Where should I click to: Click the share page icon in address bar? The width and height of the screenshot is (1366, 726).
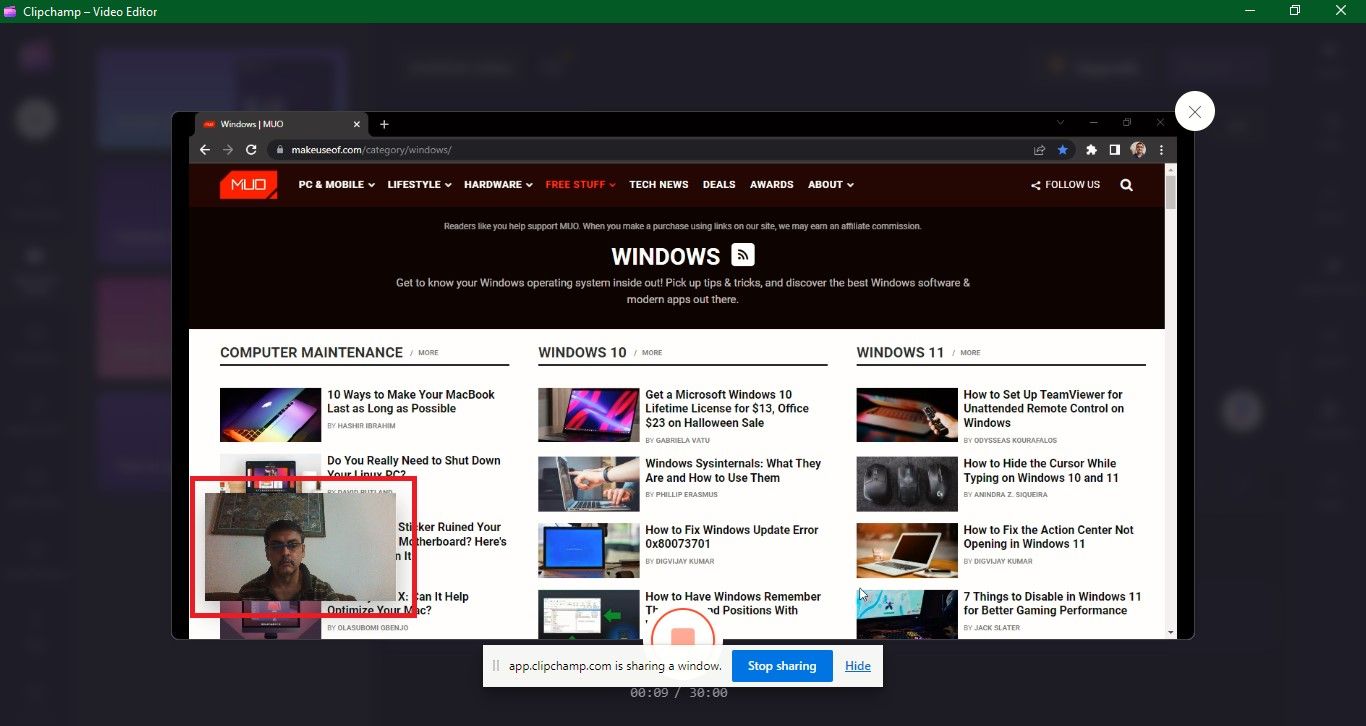coord(1040,150)
